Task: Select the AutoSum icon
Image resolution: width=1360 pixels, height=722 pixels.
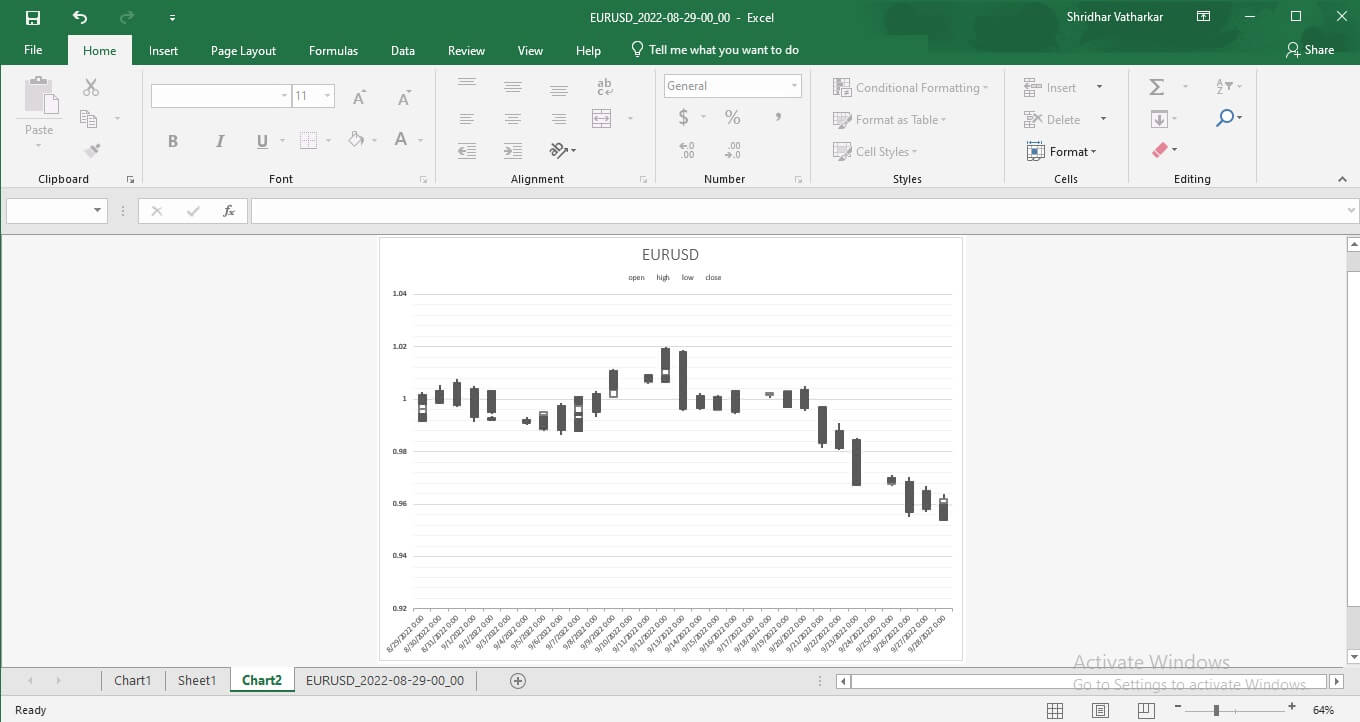Action: coord(1156,86)
